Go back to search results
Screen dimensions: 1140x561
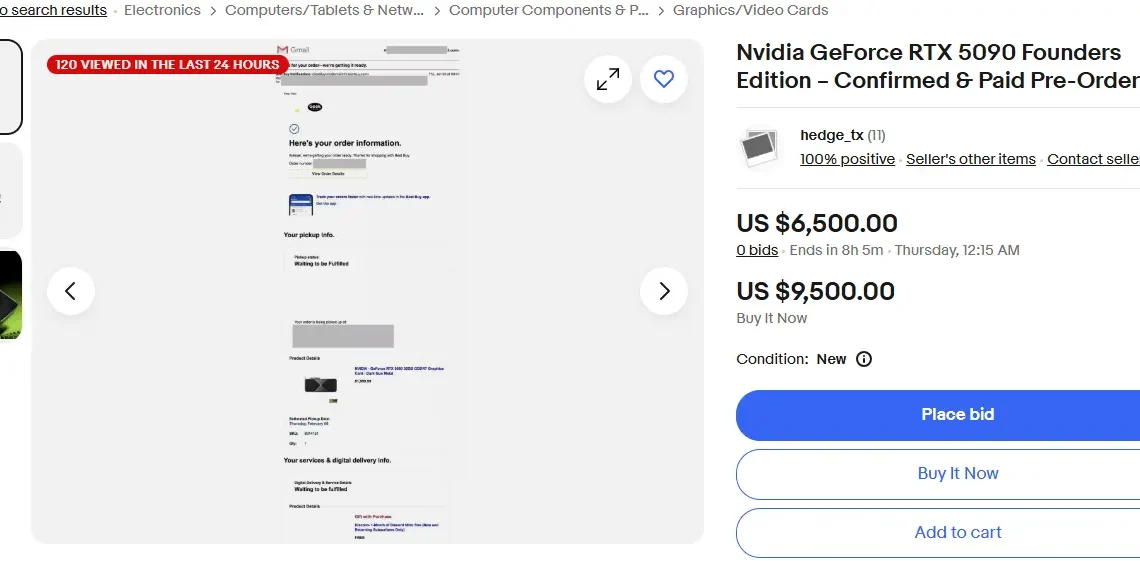point(53,10)
